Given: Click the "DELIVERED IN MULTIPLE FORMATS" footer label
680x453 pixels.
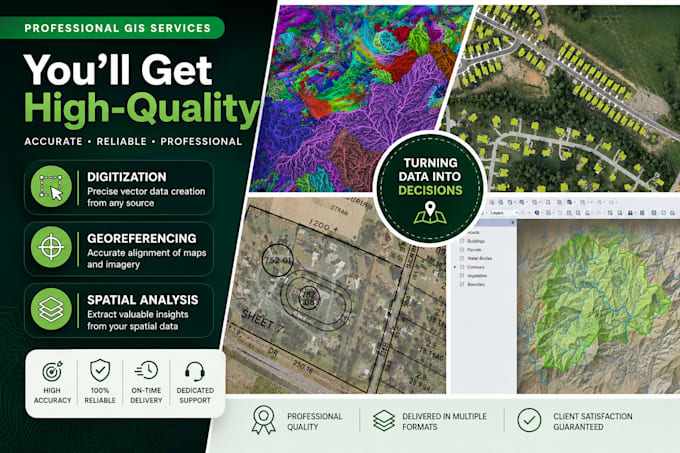Looking at the screenshot, I should pyautogui.click(x=445, y=421).
